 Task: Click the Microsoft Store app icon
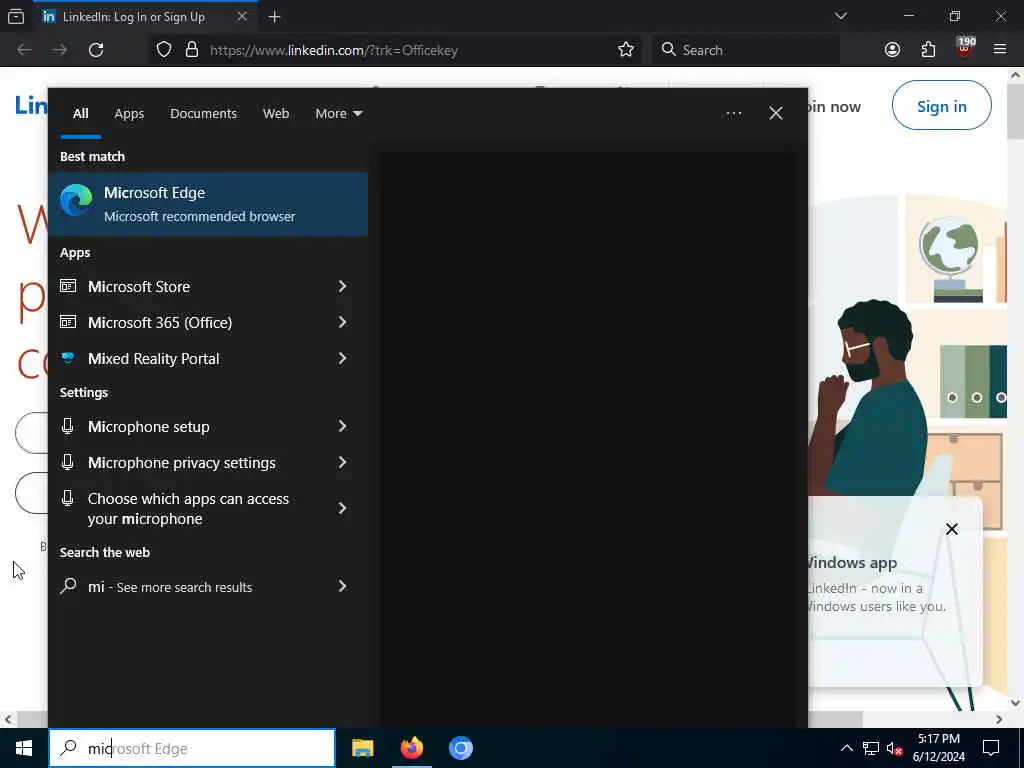(68, 286)
